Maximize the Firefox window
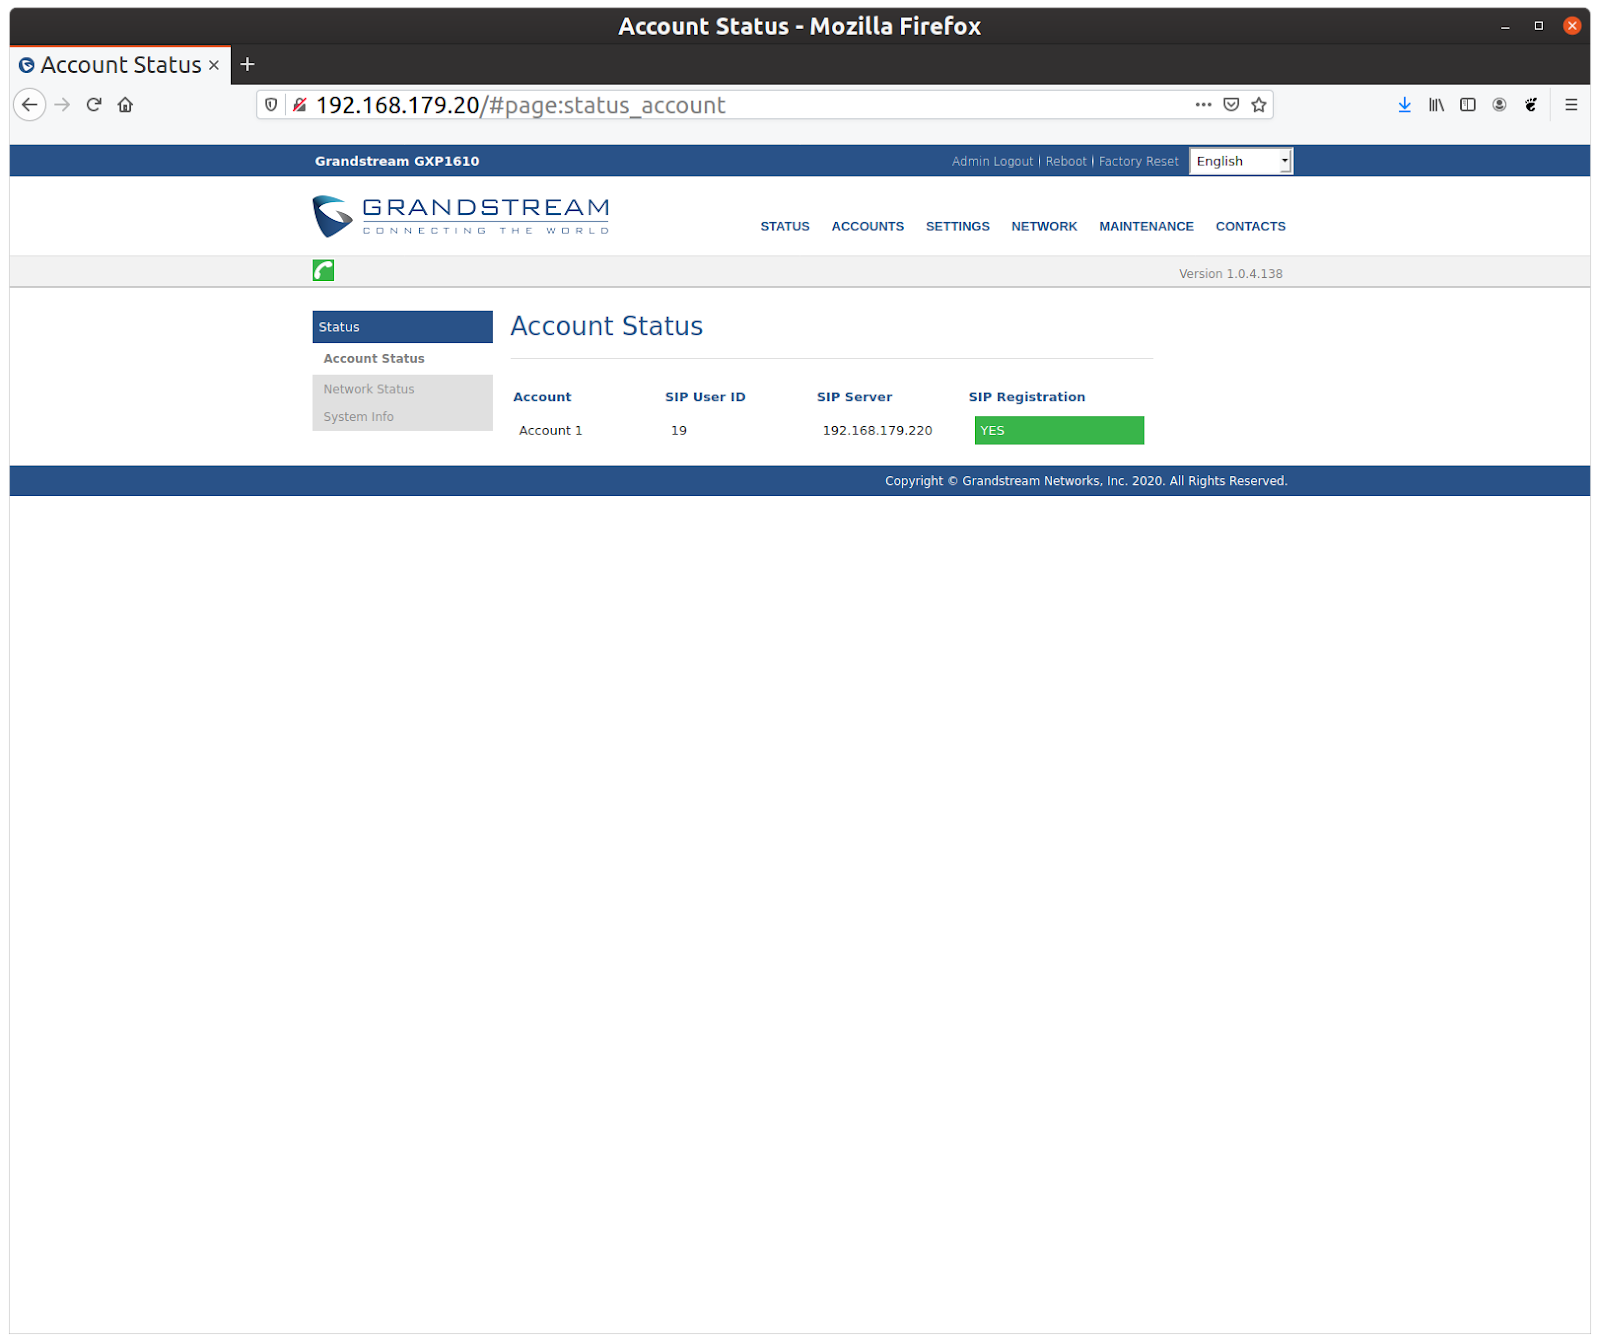 pos(1538,26)
